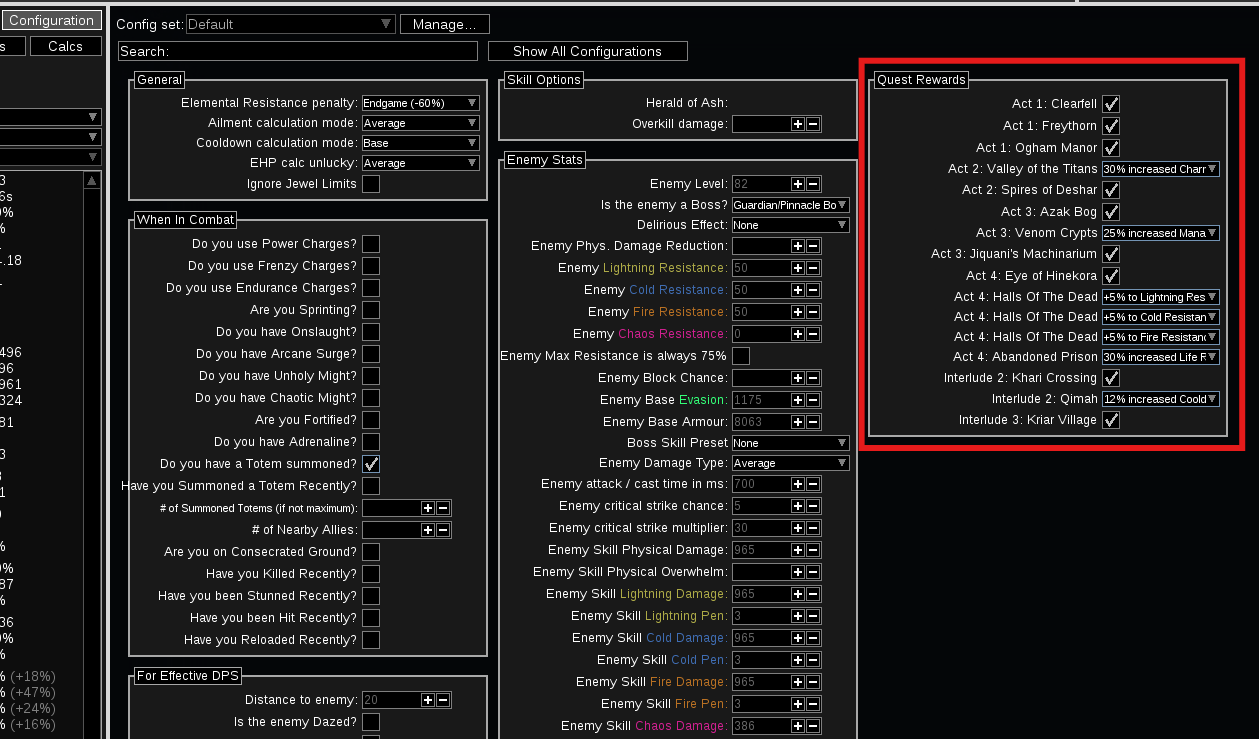This screenshot has height=739, width=1259.
Task: Click the left panel scrollbar up arrow
Action: pos(92,181)
